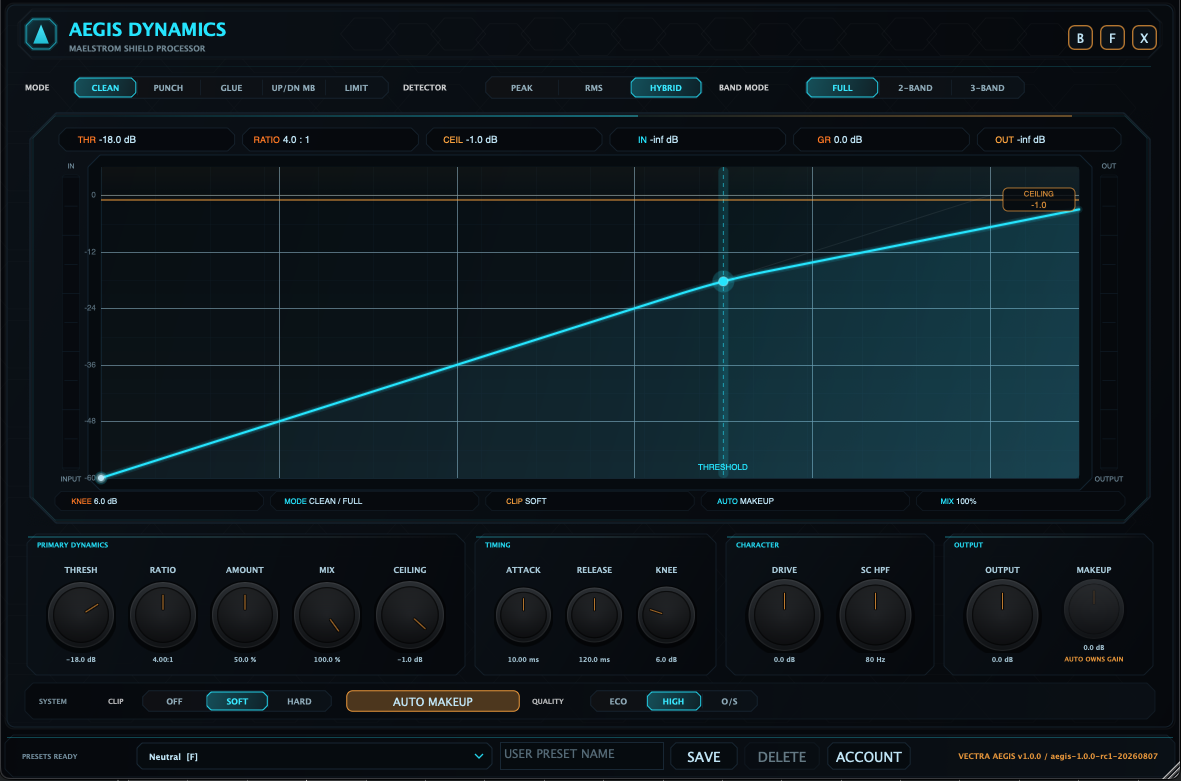Click the F button in header
Viewport: 1181px width, 781px height.
pos(1112,38)
